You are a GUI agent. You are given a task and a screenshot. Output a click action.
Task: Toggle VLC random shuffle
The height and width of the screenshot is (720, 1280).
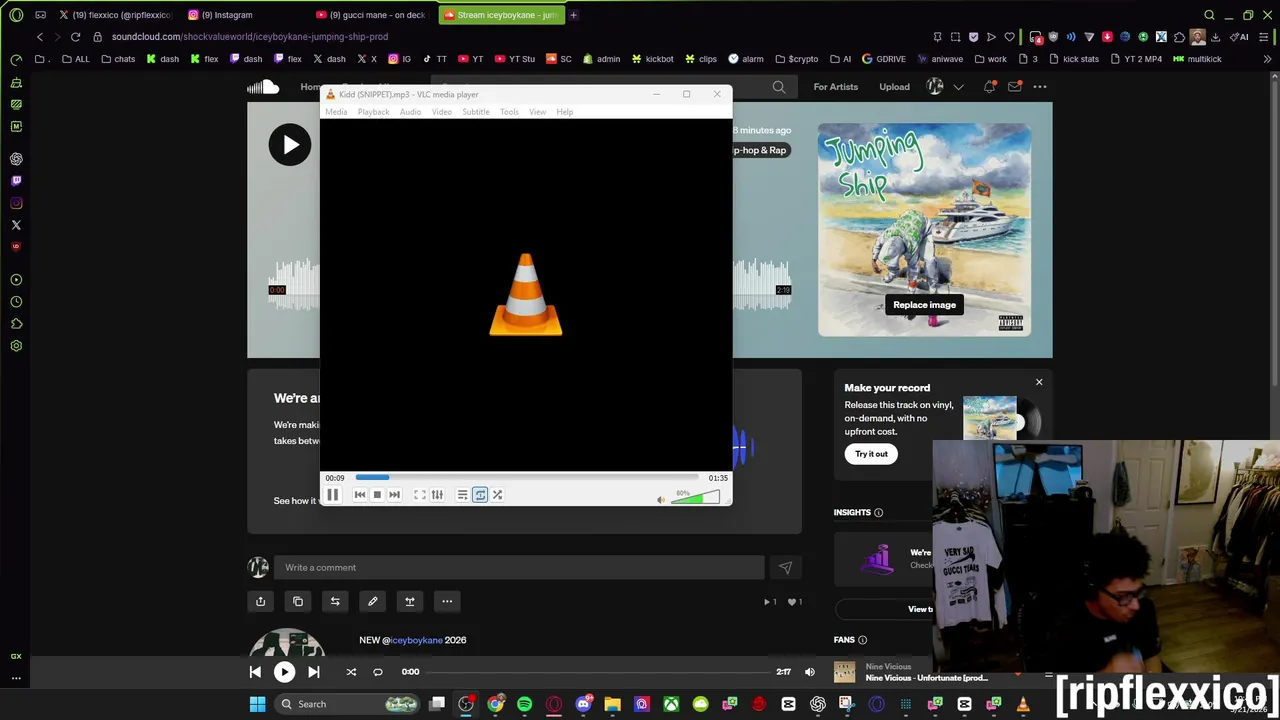497,495
